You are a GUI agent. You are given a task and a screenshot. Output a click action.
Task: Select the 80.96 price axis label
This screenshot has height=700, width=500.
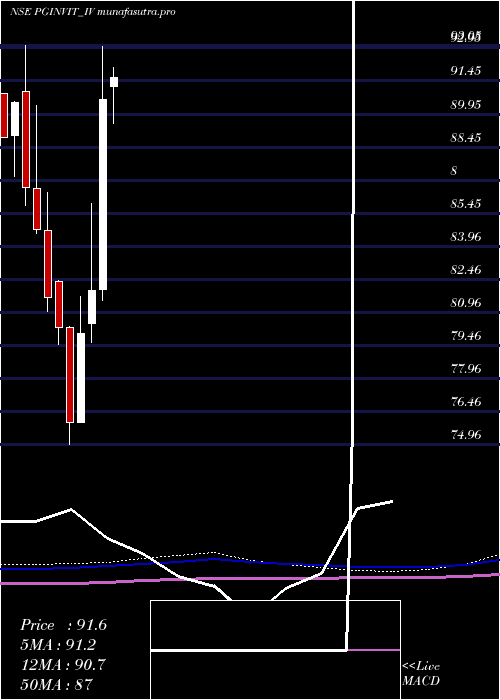466,303
